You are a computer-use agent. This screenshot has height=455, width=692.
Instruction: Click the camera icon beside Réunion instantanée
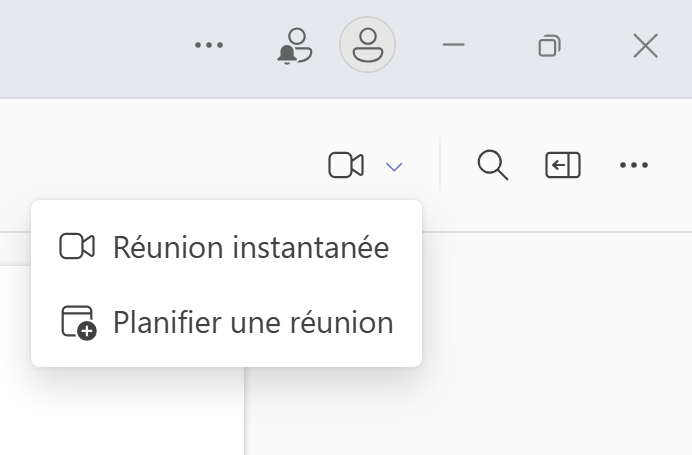(77, 247)
